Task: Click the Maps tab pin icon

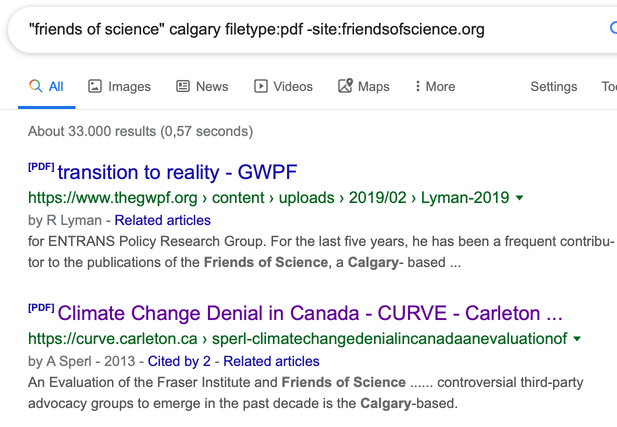Action: point(345,86)
